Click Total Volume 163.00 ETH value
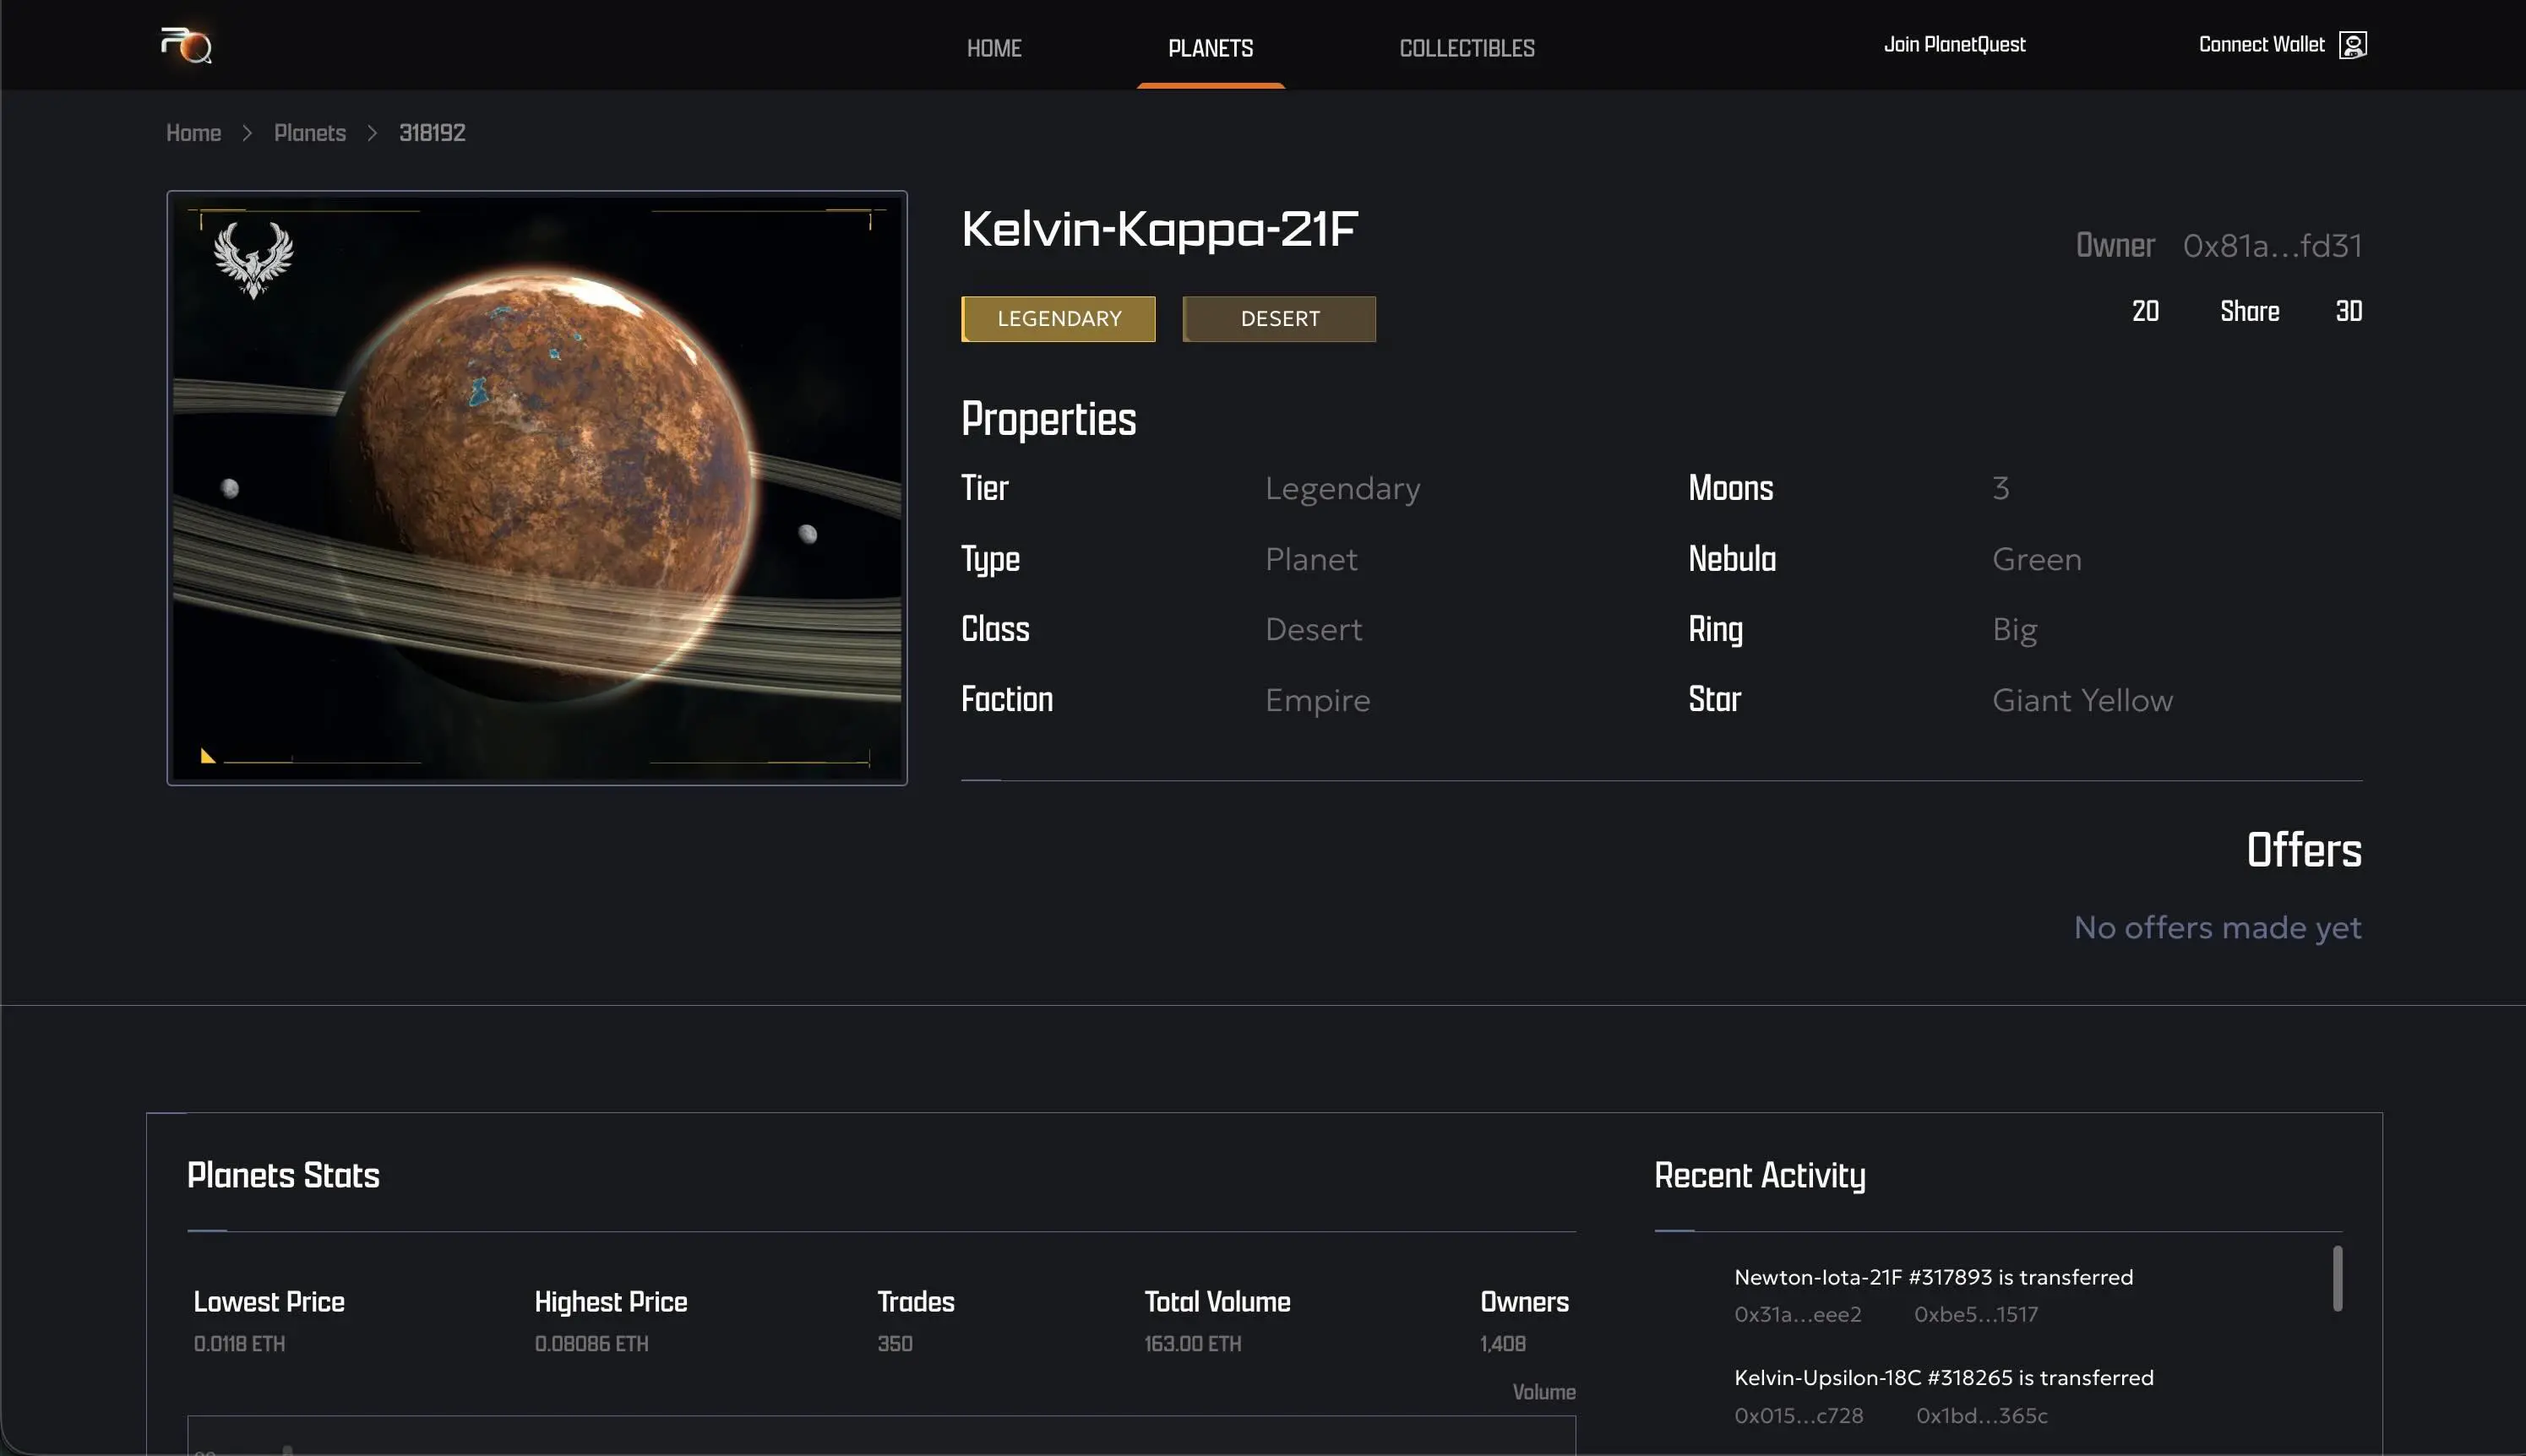 point(1192,1344)
